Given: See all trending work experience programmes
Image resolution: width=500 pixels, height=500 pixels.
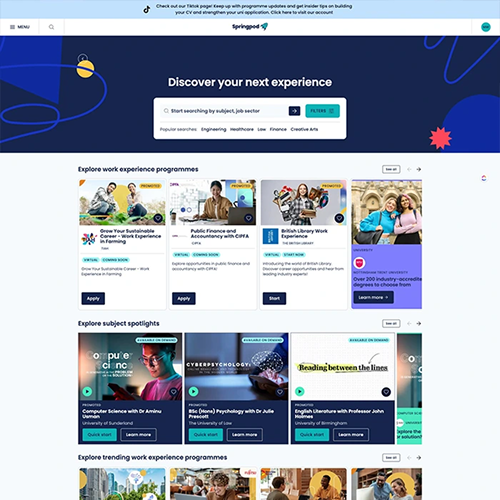Looking at the screenshot, I should click(391, 458).
